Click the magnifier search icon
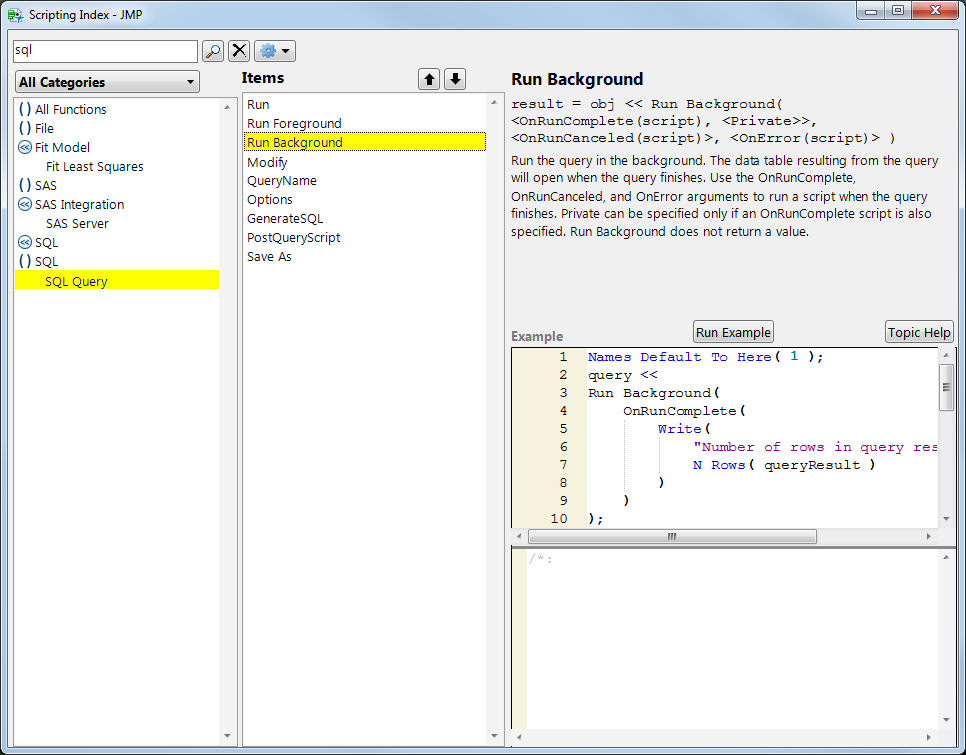The width and height of the screenshot is (966, 755). pyautogui.click(x=213, y=51)
